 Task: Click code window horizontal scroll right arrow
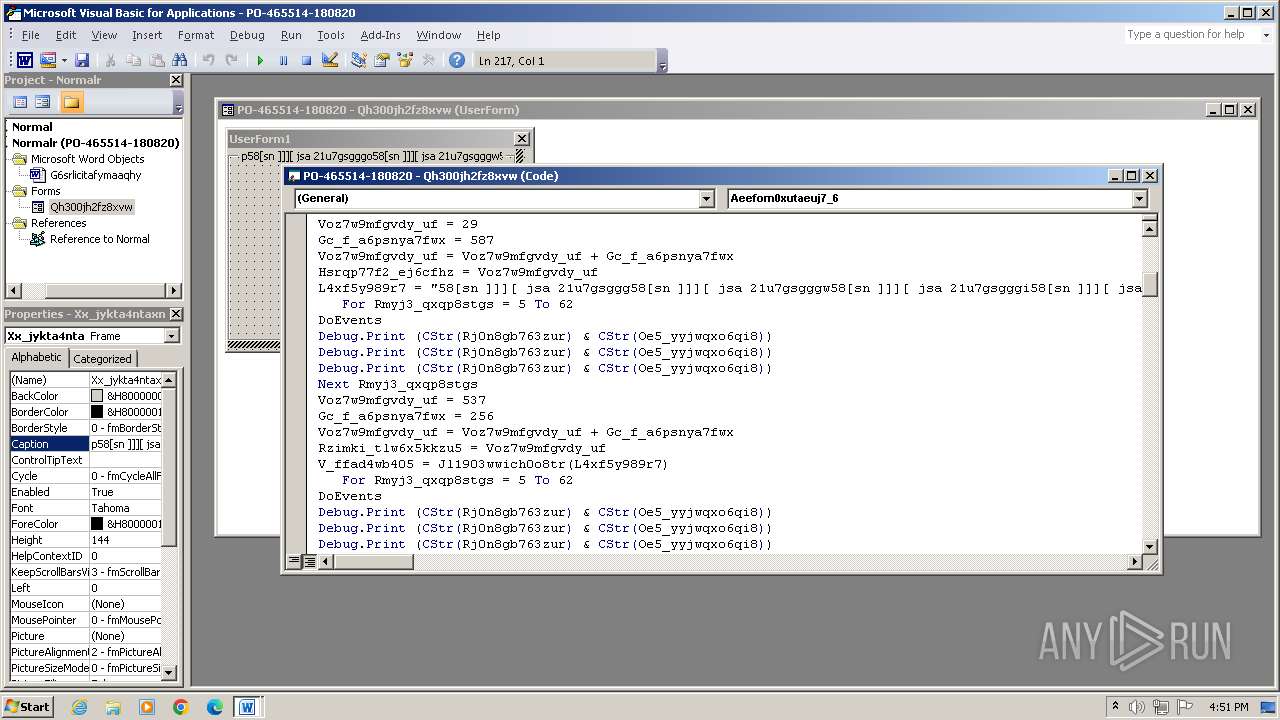coord(1134,562)
